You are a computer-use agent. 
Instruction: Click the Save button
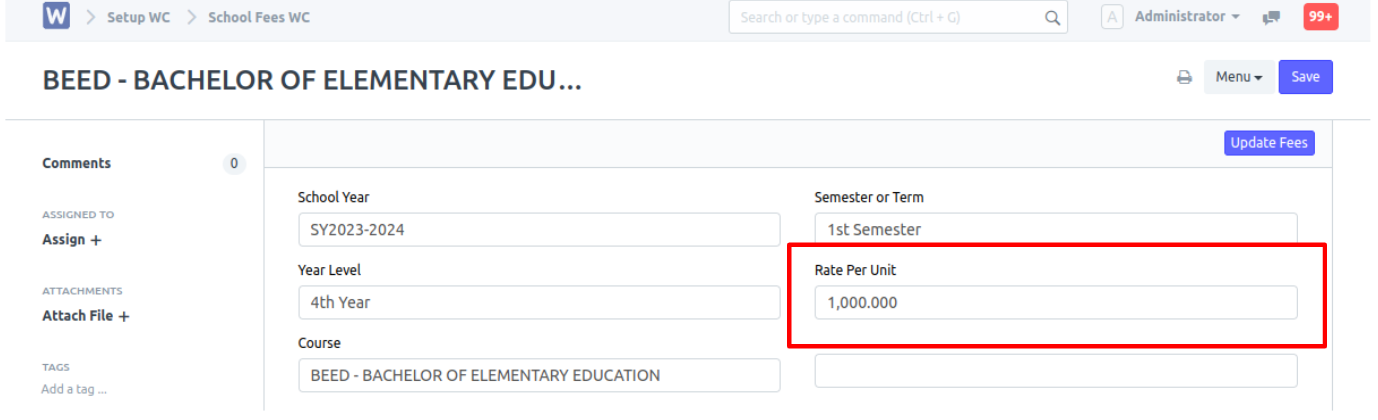coord(1305,77)
